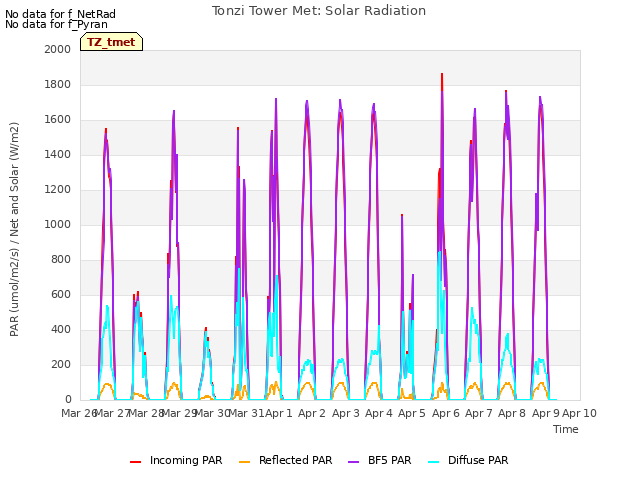
Task: Click the Apr 10 x-axis label
Action: 579,413
